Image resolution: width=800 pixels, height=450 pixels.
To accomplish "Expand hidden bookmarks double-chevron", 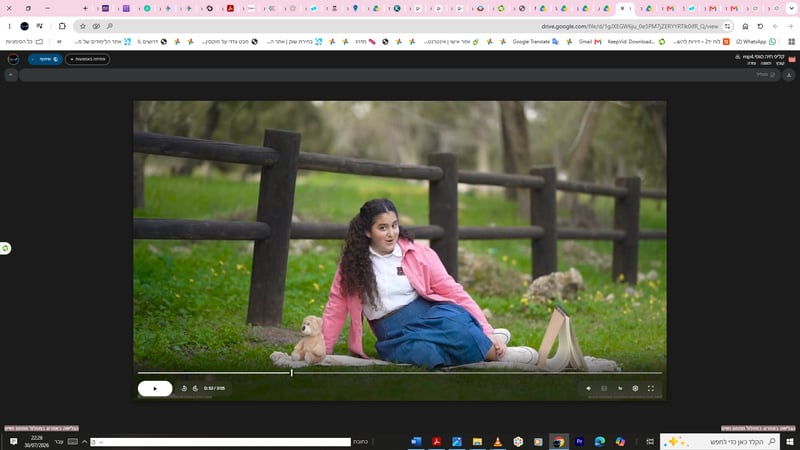I will click(x=59, y=42).
